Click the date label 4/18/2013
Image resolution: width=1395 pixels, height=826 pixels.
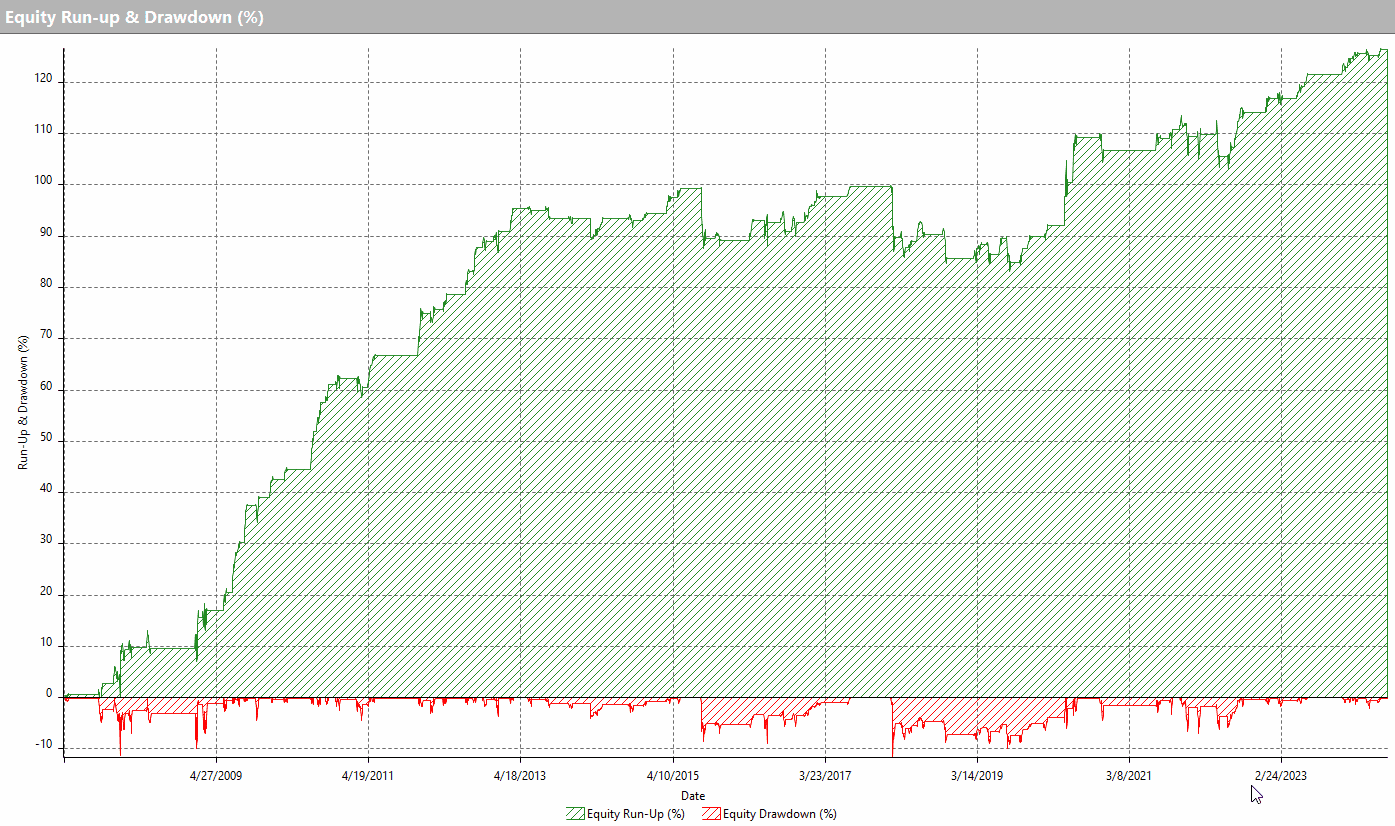tap(521, 776)
